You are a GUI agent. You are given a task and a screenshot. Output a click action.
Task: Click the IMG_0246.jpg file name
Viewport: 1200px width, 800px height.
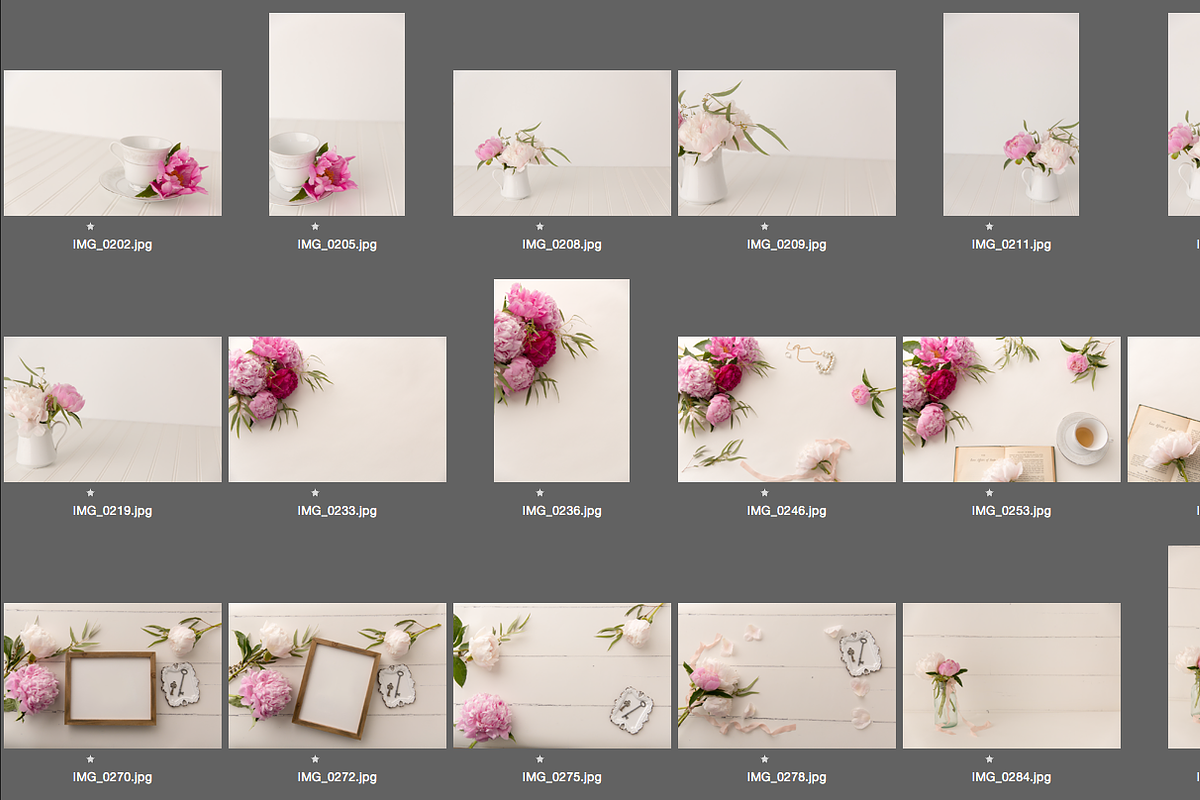pos(787,511)
